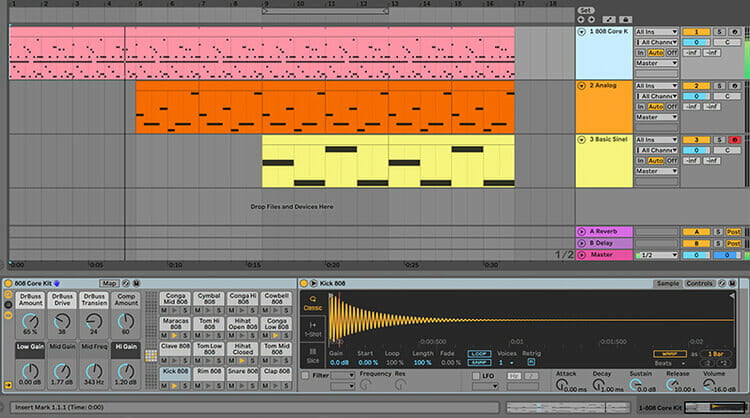Select the 1-Shot mode icon

(x=310, y=325)
